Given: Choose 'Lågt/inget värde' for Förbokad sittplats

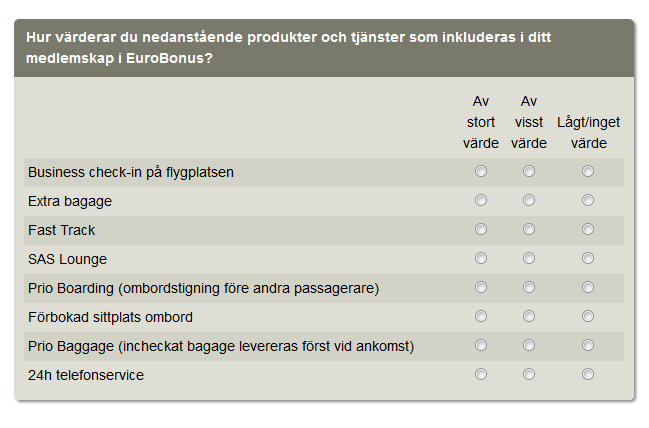Looking at the screenshot, I should coord(588,316).
